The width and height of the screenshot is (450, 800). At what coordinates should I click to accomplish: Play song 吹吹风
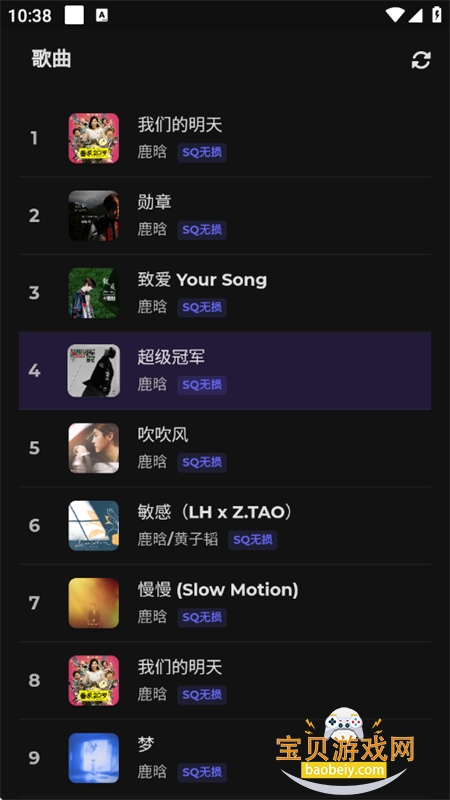coord(225,448)
